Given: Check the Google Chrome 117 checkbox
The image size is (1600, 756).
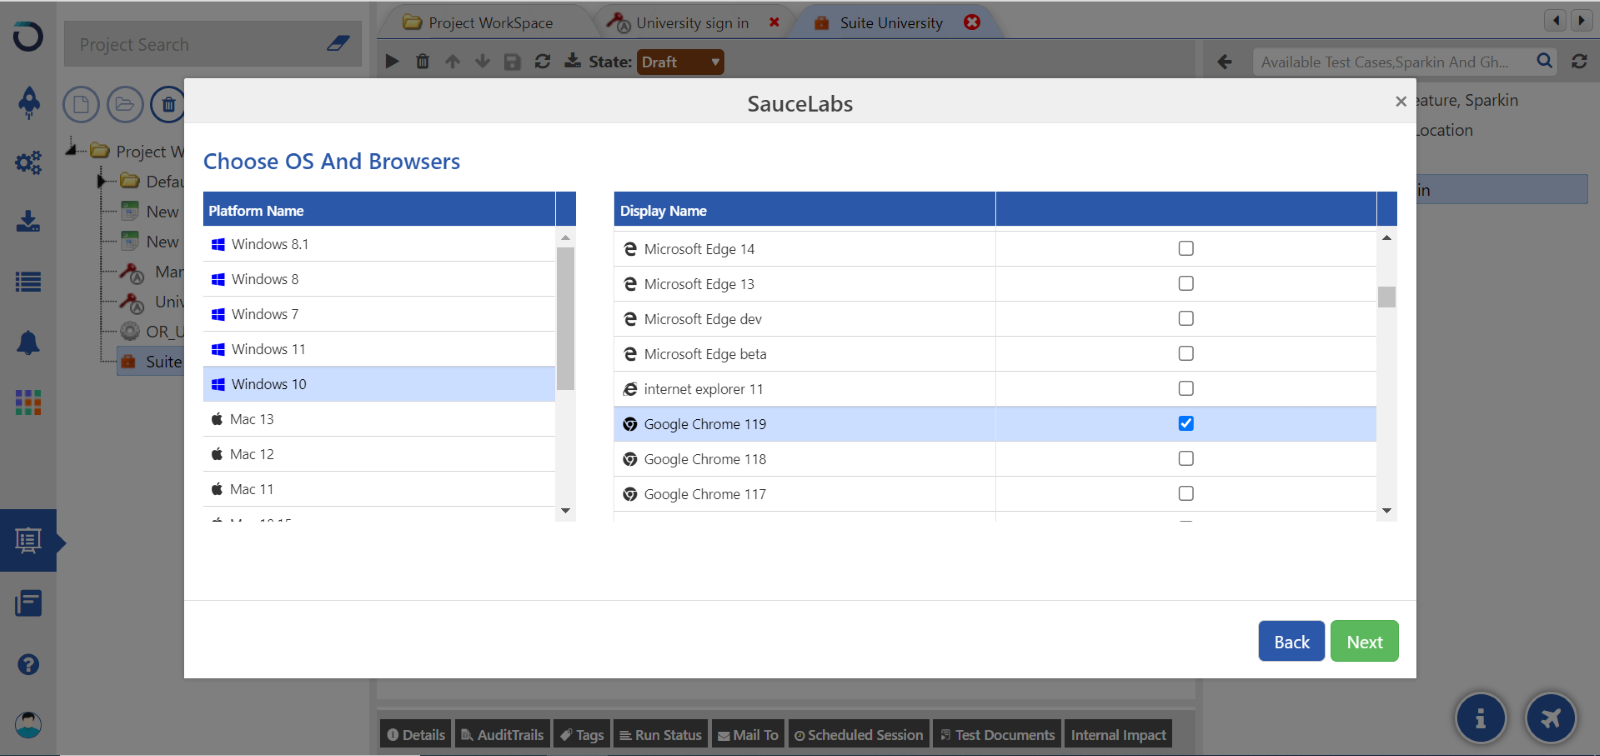Looking at the screenshot, I should click(x=1186, y=493).
